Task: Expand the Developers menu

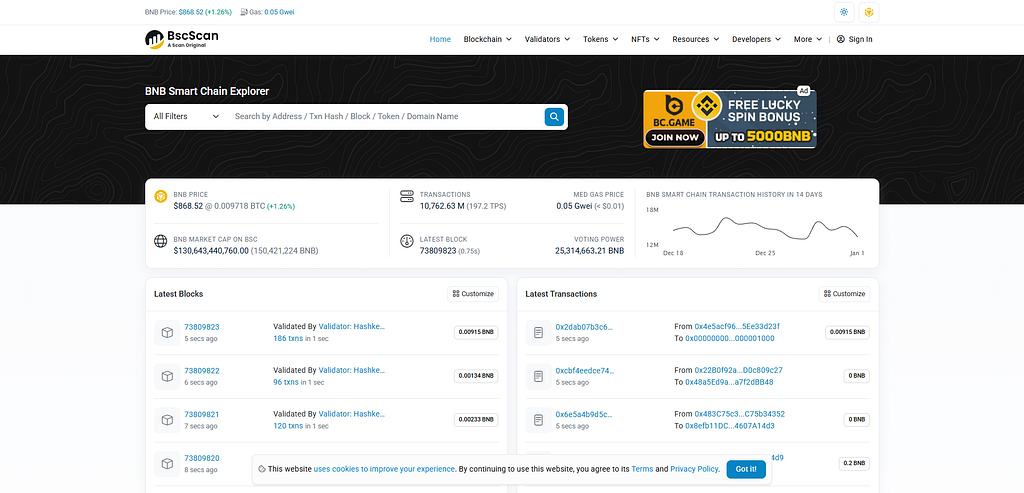Action: tap(756, 39)
